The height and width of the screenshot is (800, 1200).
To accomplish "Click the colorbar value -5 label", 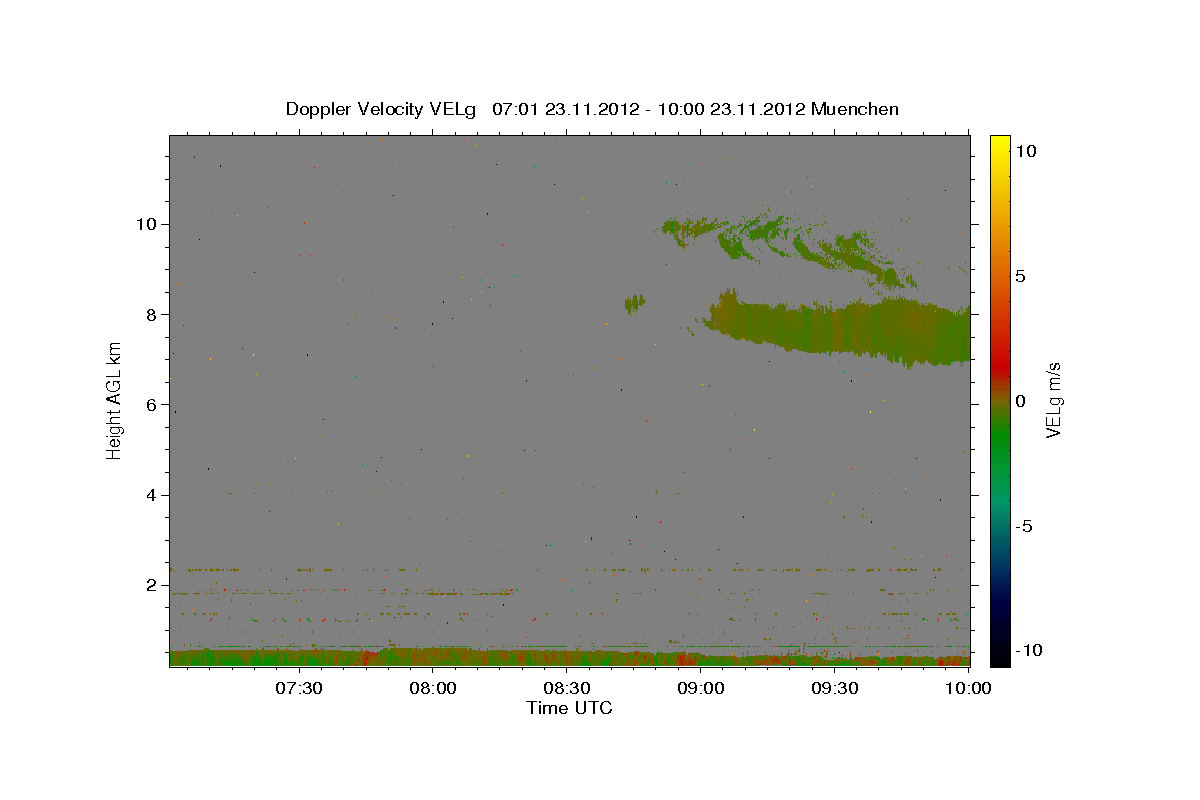I will pos(1026,526).
